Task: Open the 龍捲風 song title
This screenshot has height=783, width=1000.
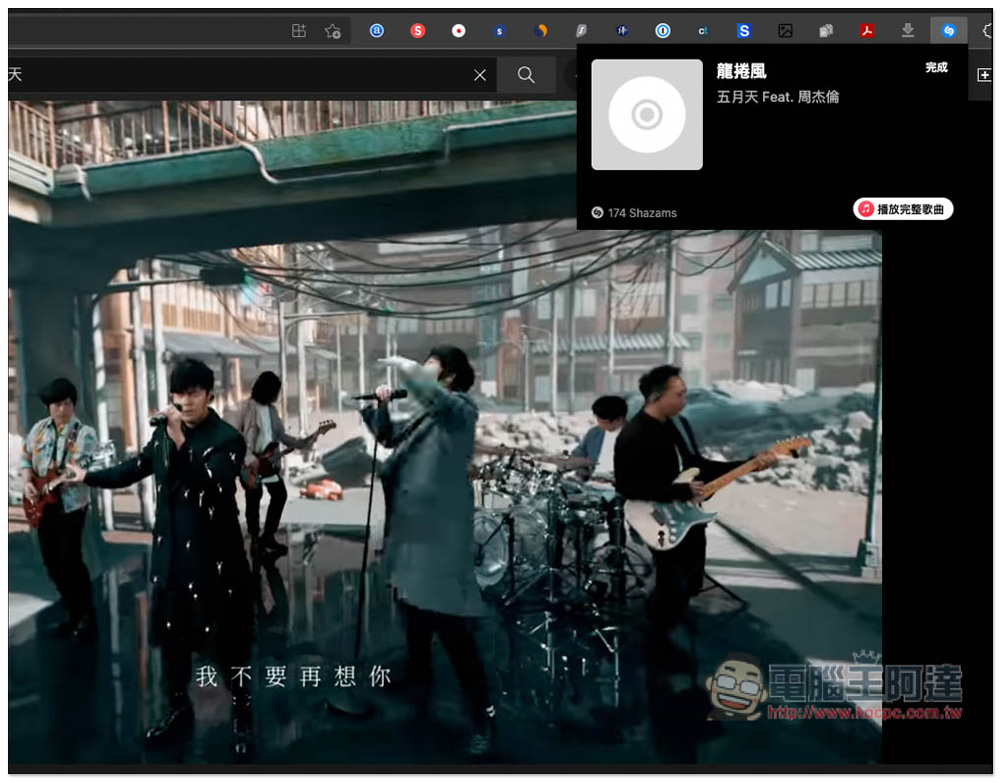Action: click(x=741, y=71)
